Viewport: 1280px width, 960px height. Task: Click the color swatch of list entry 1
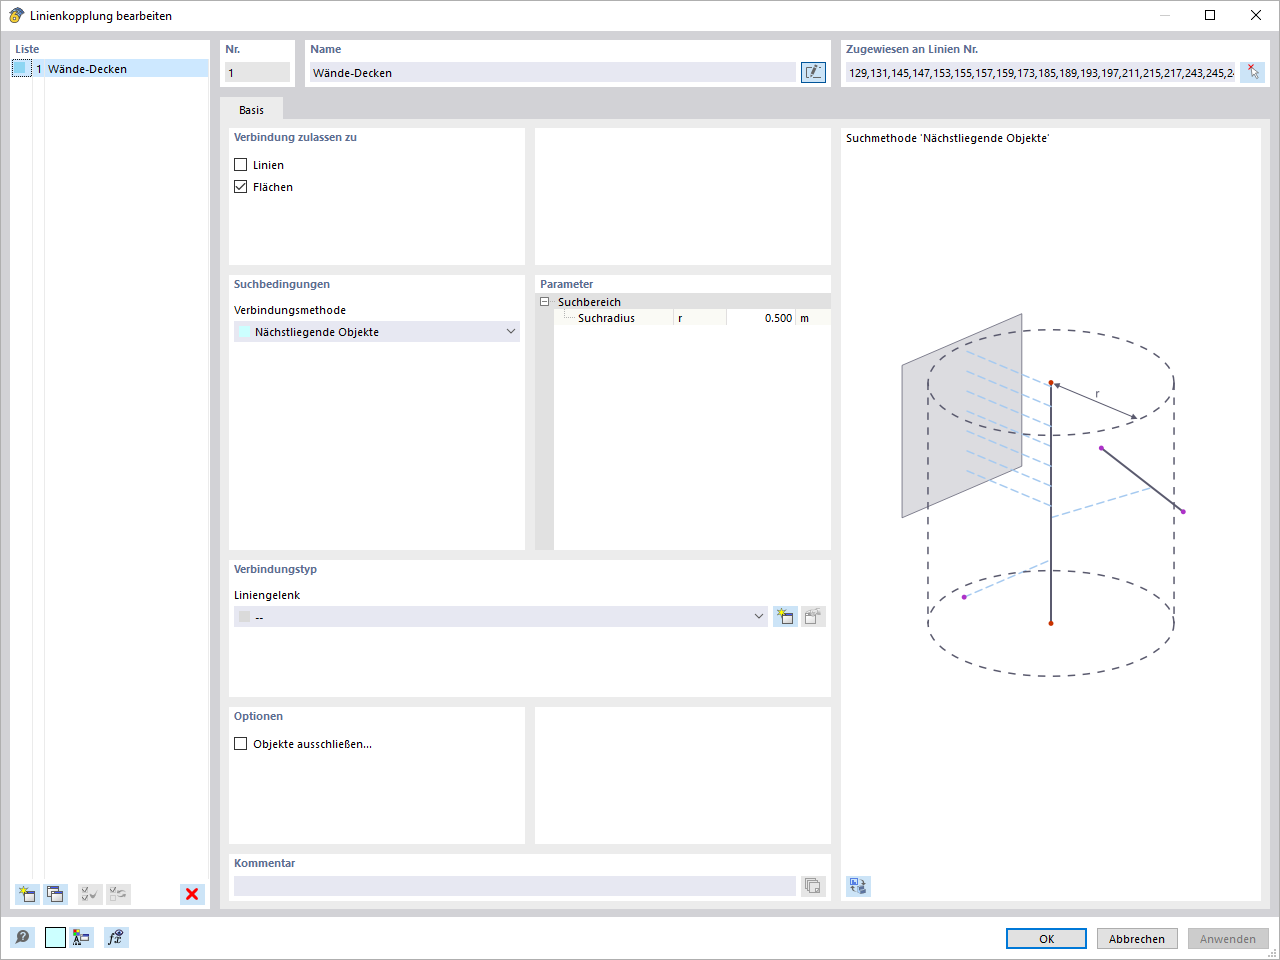(x=22, y=68)
